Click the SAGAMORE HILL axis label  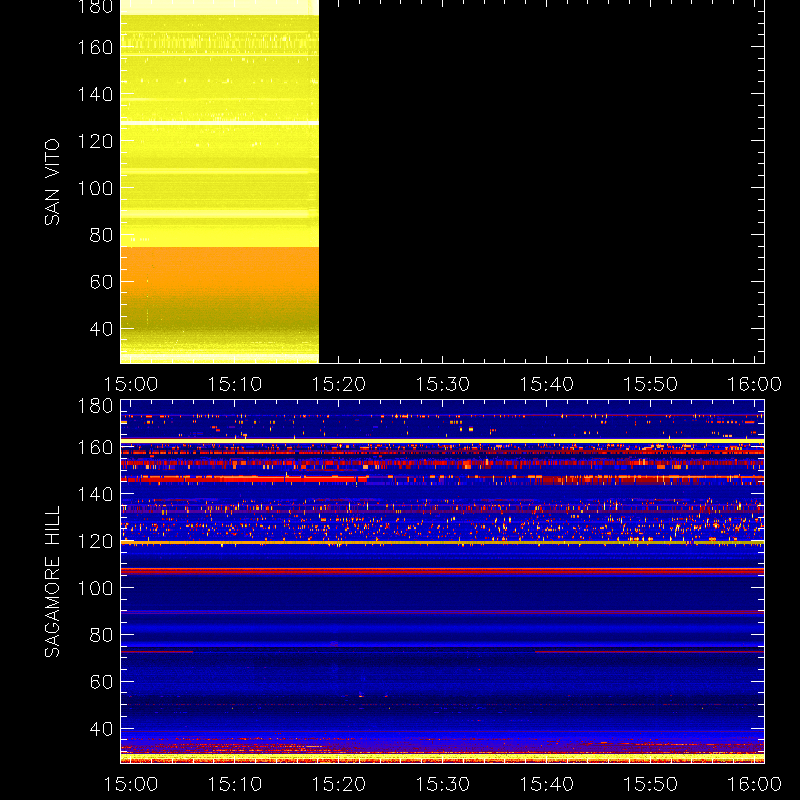click(x=52, y=582)
